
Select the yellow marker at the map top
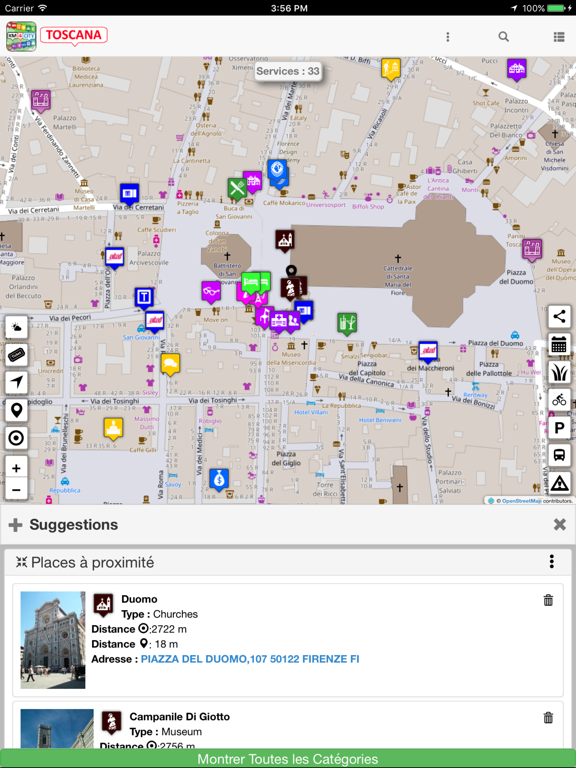[391, 69]
